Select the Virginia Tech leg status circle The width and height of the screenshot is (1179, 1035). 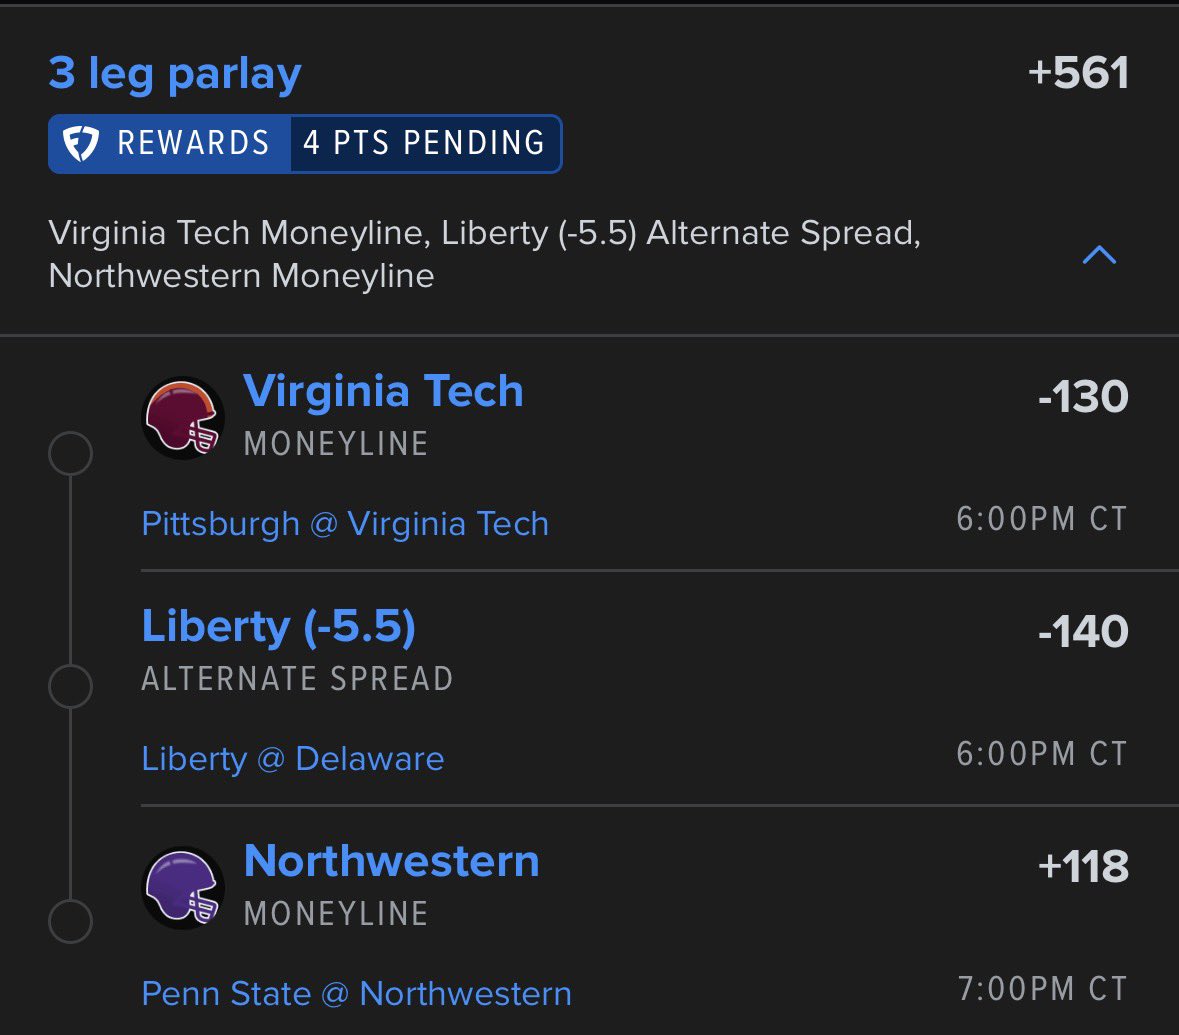coord(70,454)
